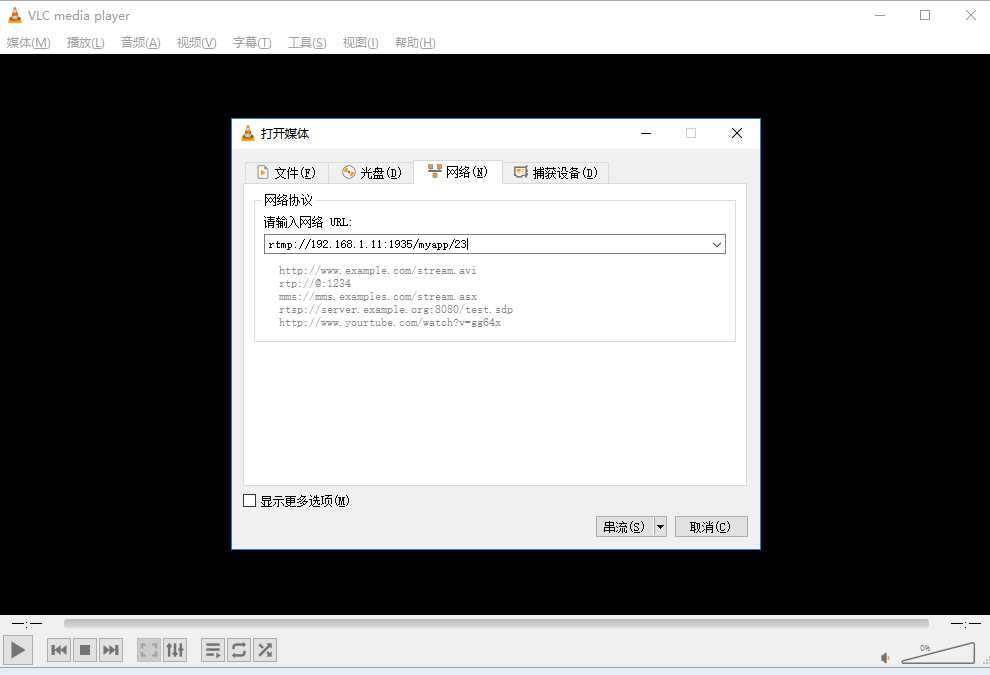Open the 音频(A) menu
Image resolution: width=990 pixels, height=675 pixels.
point(140,42)
